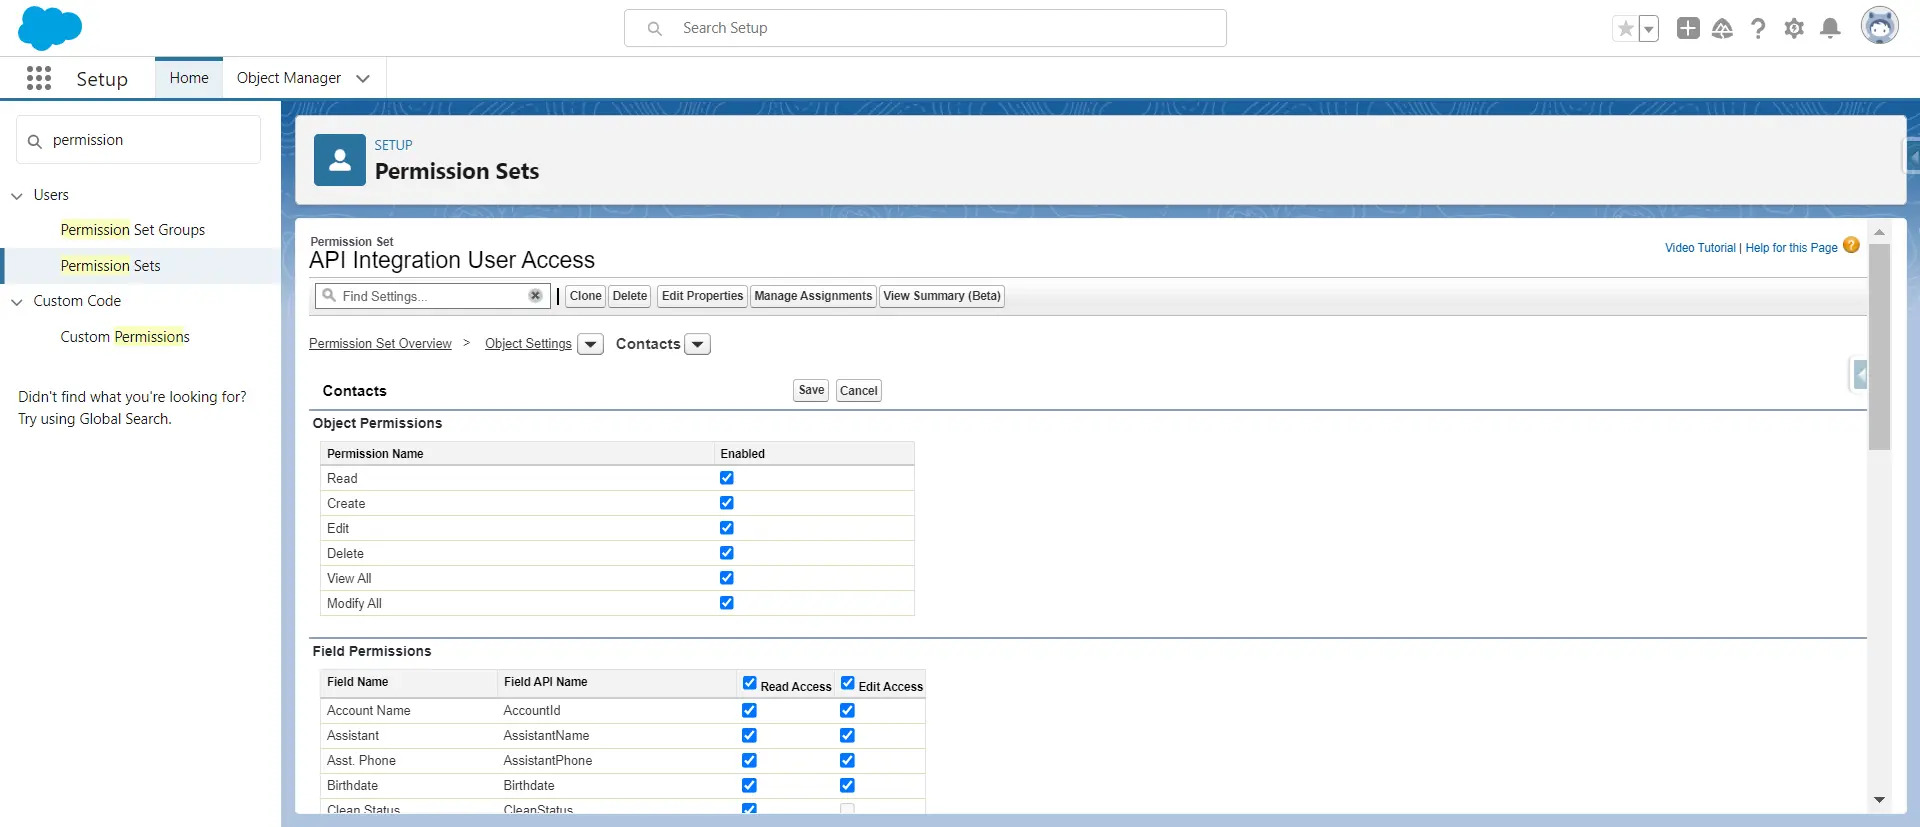
Task: Open user profile avatar
Action: tap(1879, 27)
